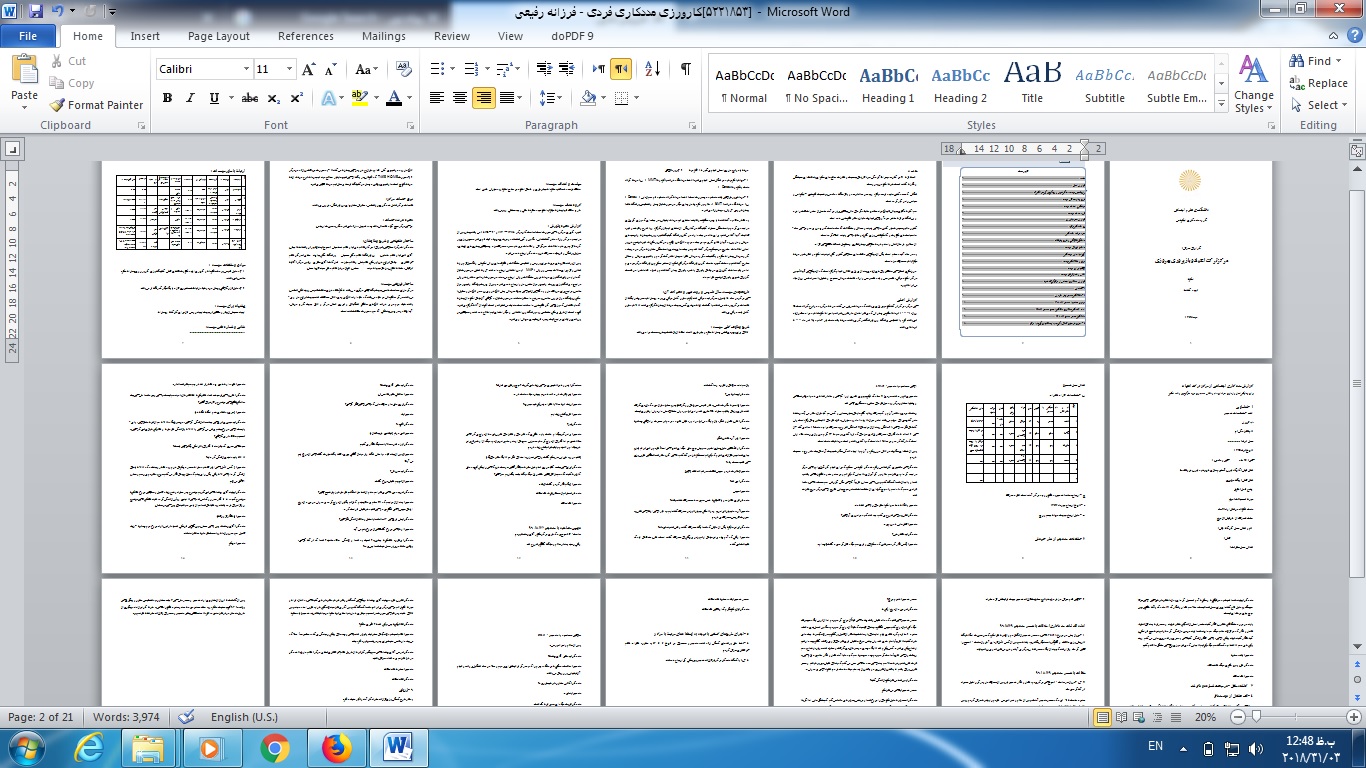This screenshot has height=768, width=1366.
Task: Toggle Show/Hide paragraph marks
Action: 685,69
